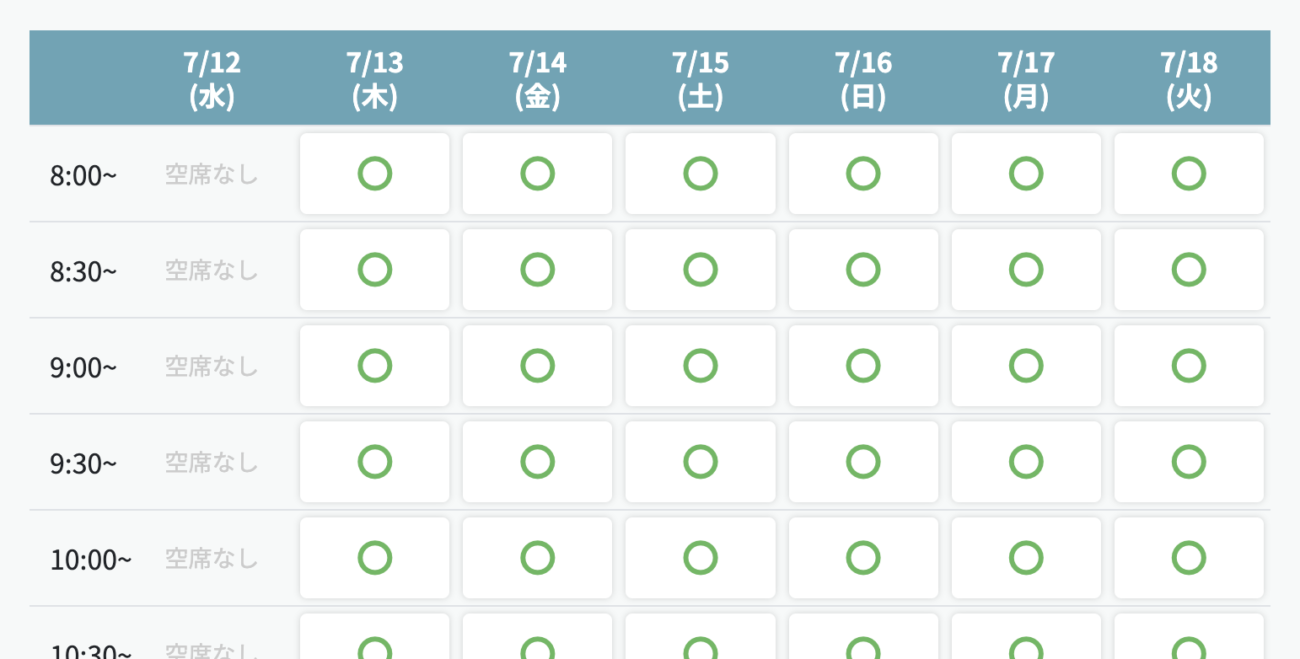
Task: Reserve the 9:00 slot on 7/17 (月)
Action: [1026, 366]
